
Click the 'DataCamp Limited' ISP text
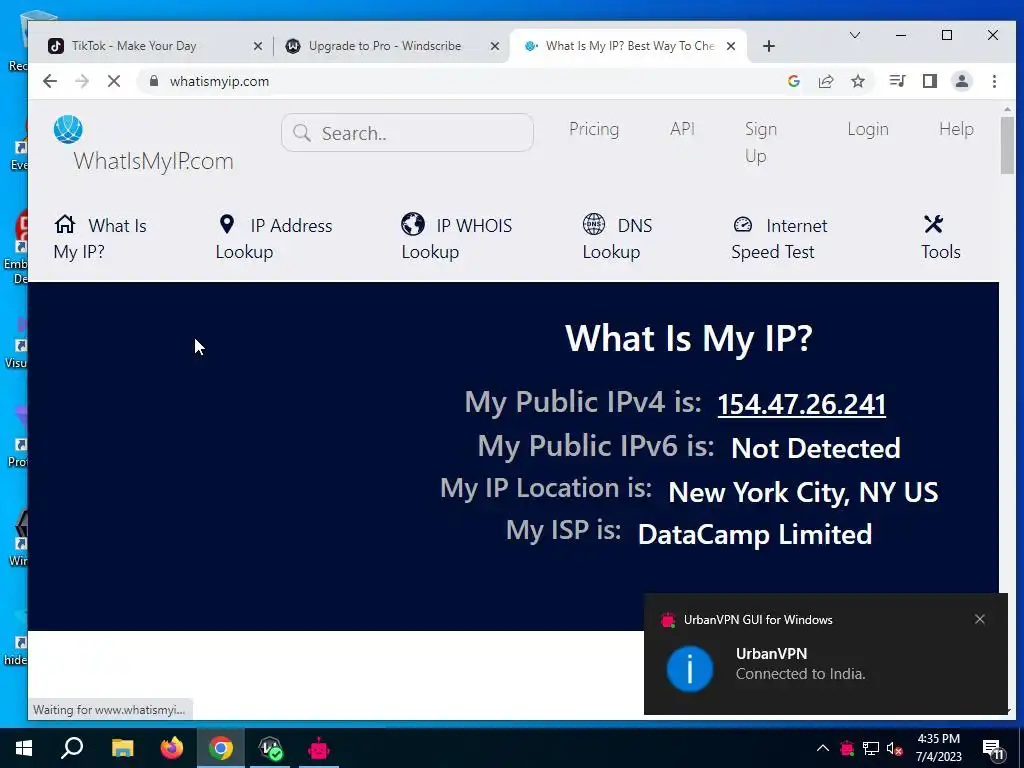755,534
